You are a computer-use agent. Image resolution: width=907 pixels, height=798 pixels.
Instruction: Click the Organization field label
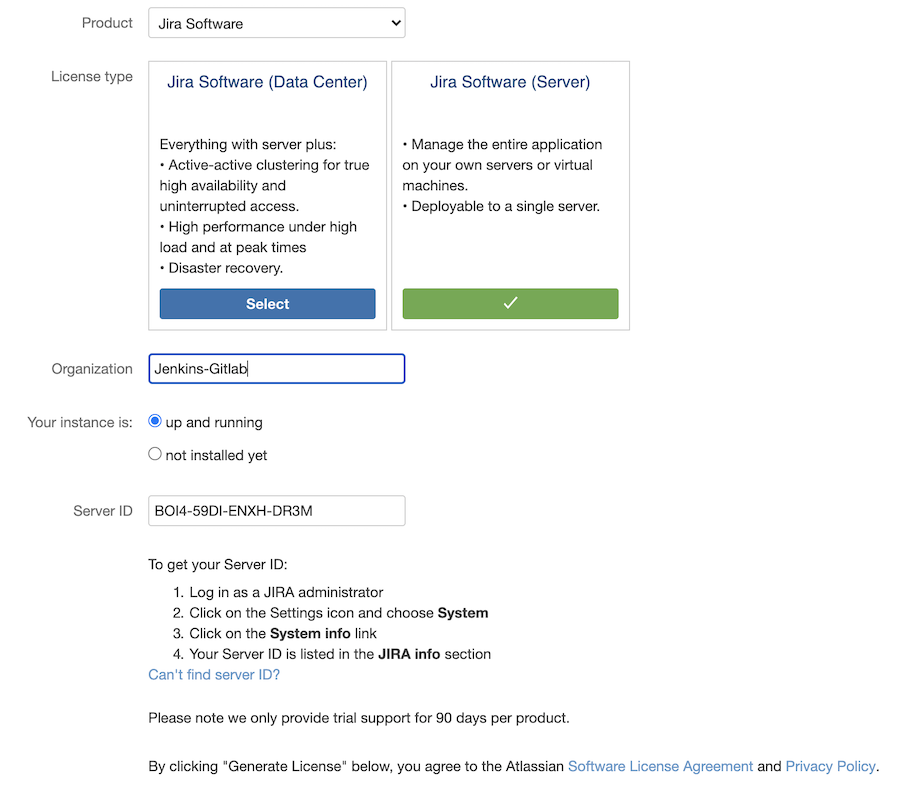point(92,369)
